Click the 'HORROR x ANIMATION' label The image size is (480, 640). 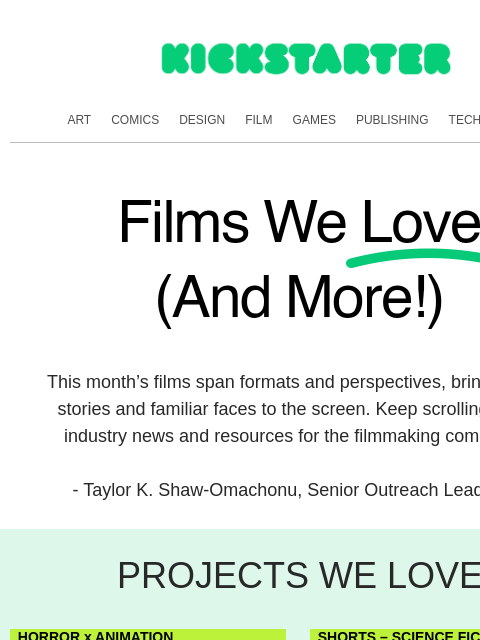(x=96, y=636)
